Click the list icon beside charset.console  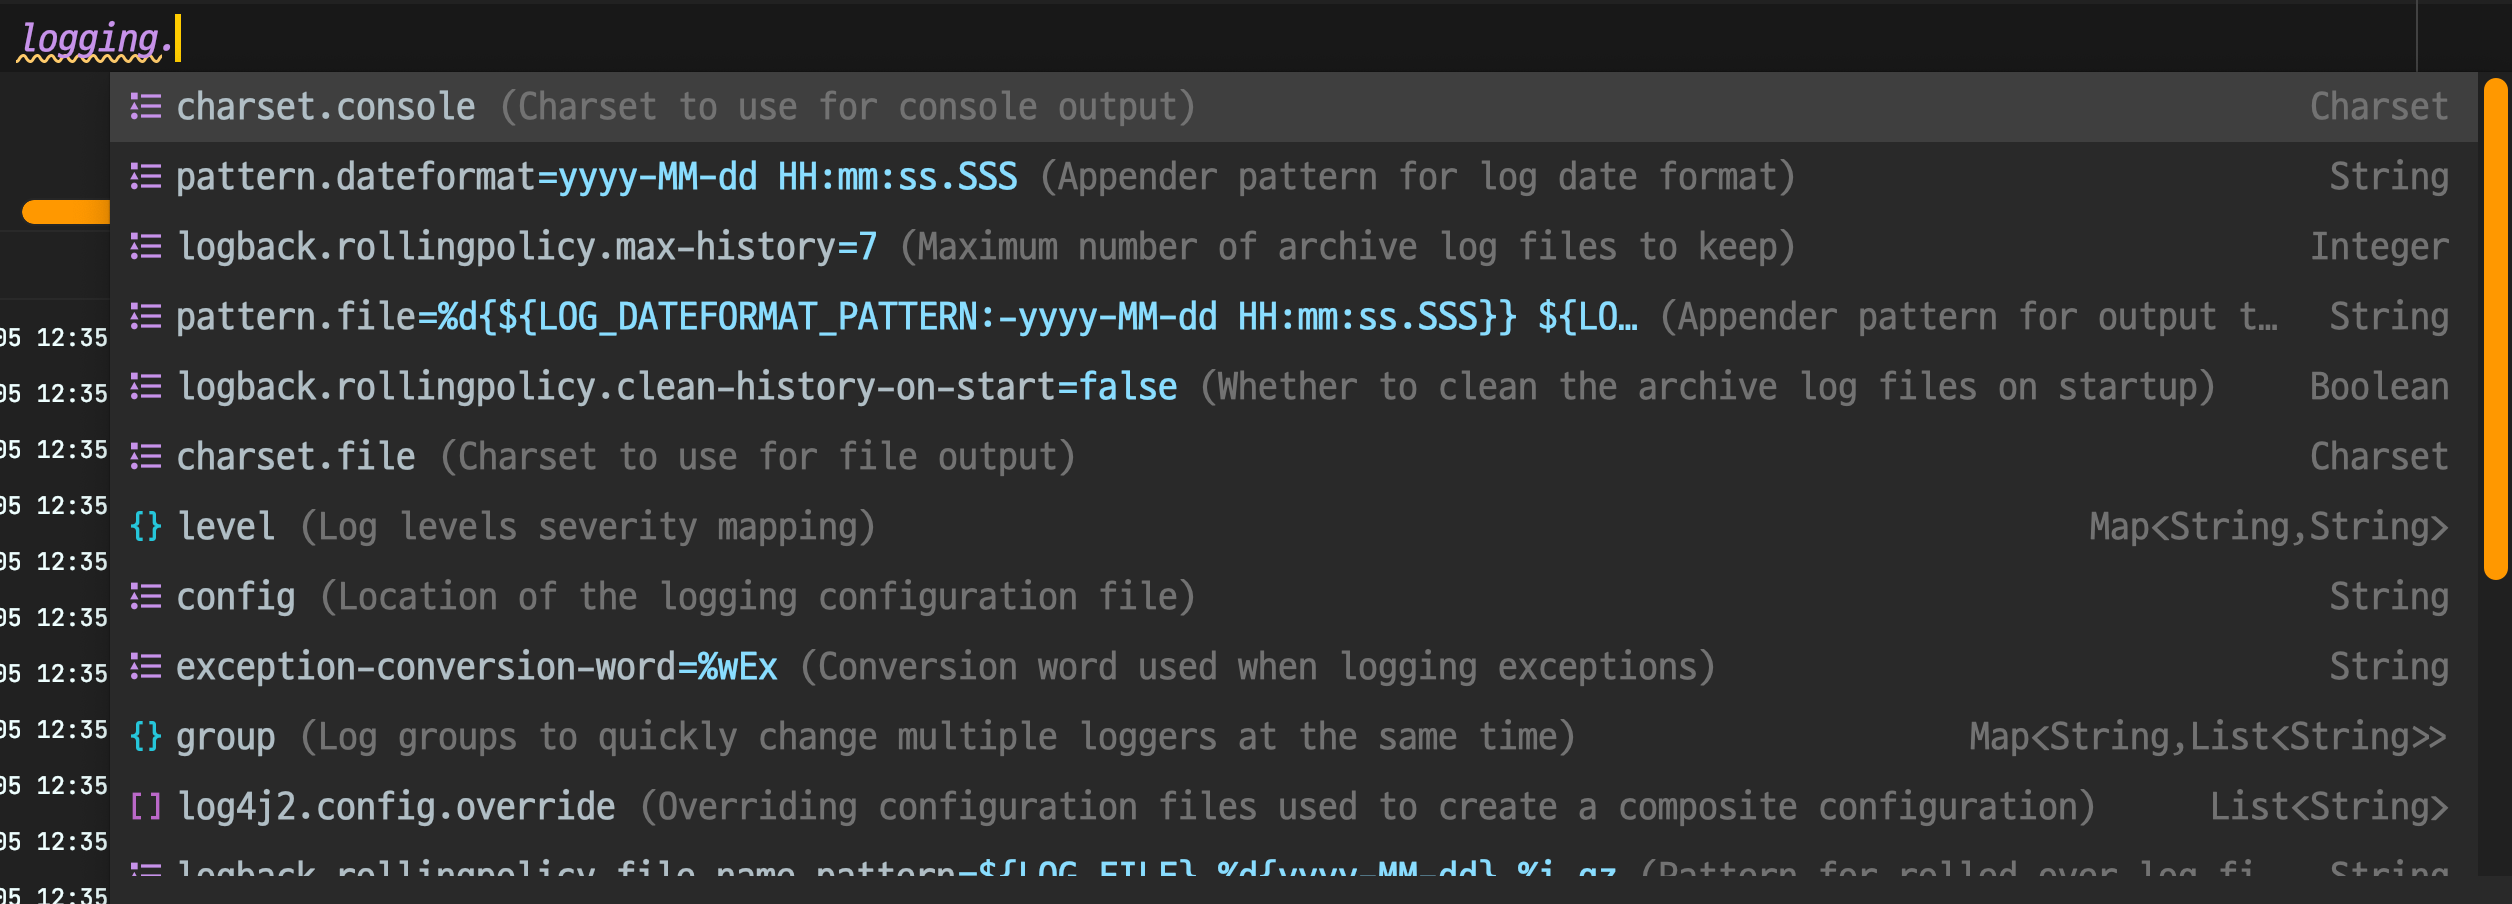(x=146, y=106)
